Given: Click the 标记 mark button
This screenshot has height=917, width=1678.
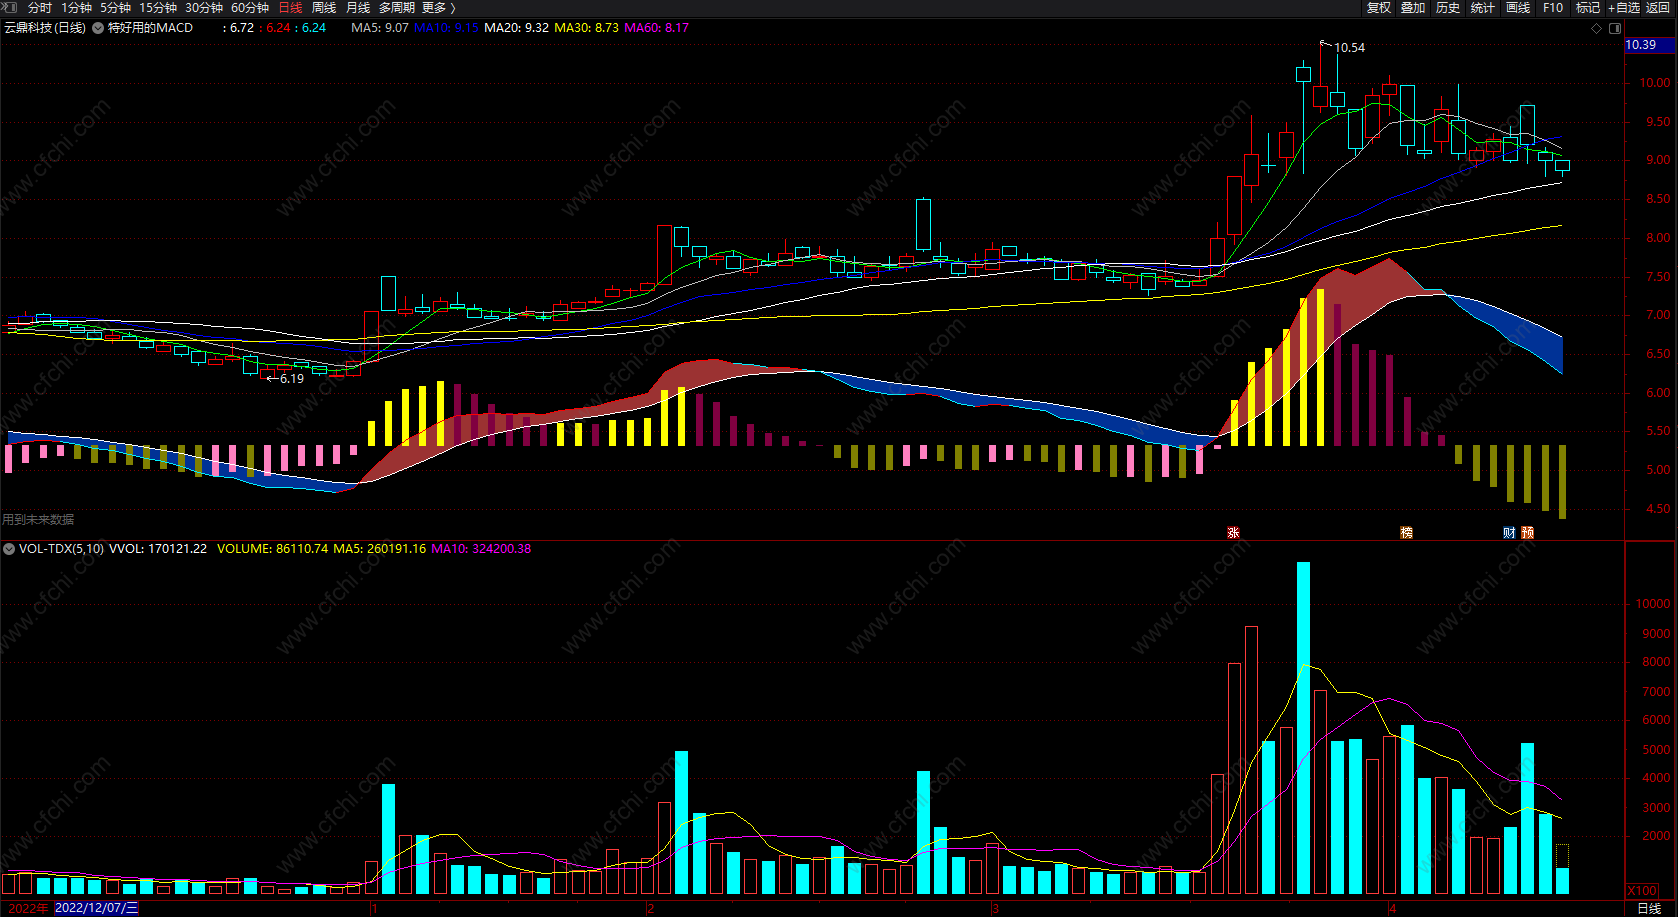Looking at the screenshot, I should 1588,7.
